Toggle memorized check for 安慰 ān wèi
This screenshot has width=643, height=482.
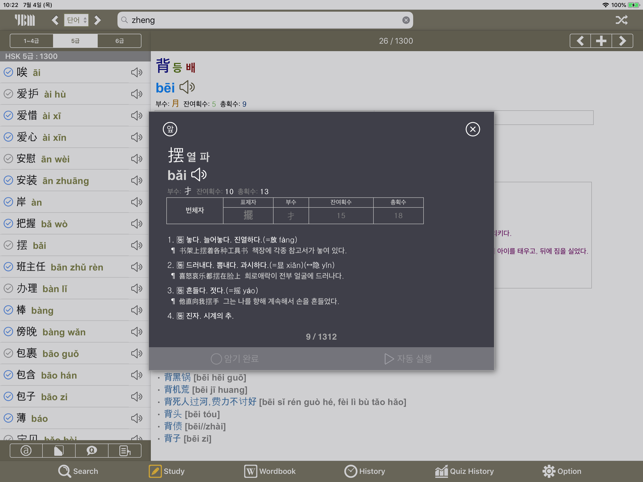coord(8,159)
